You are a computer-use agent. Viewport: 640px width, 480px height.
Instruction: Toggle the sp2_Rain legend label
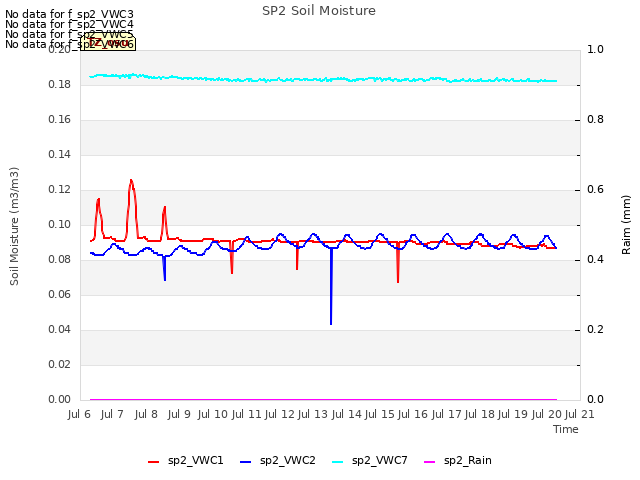(468, 460)
